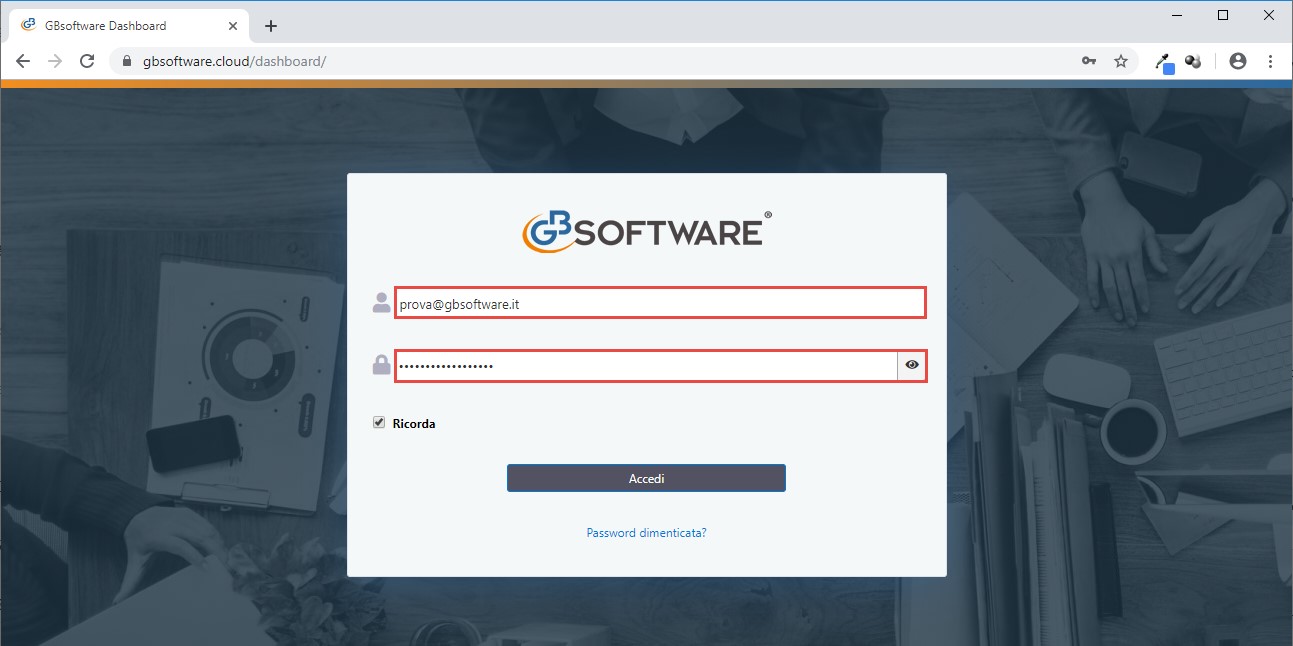Open saved passwords key icon in address bar
This screenshot has height=646, width=1293.
1089,61
